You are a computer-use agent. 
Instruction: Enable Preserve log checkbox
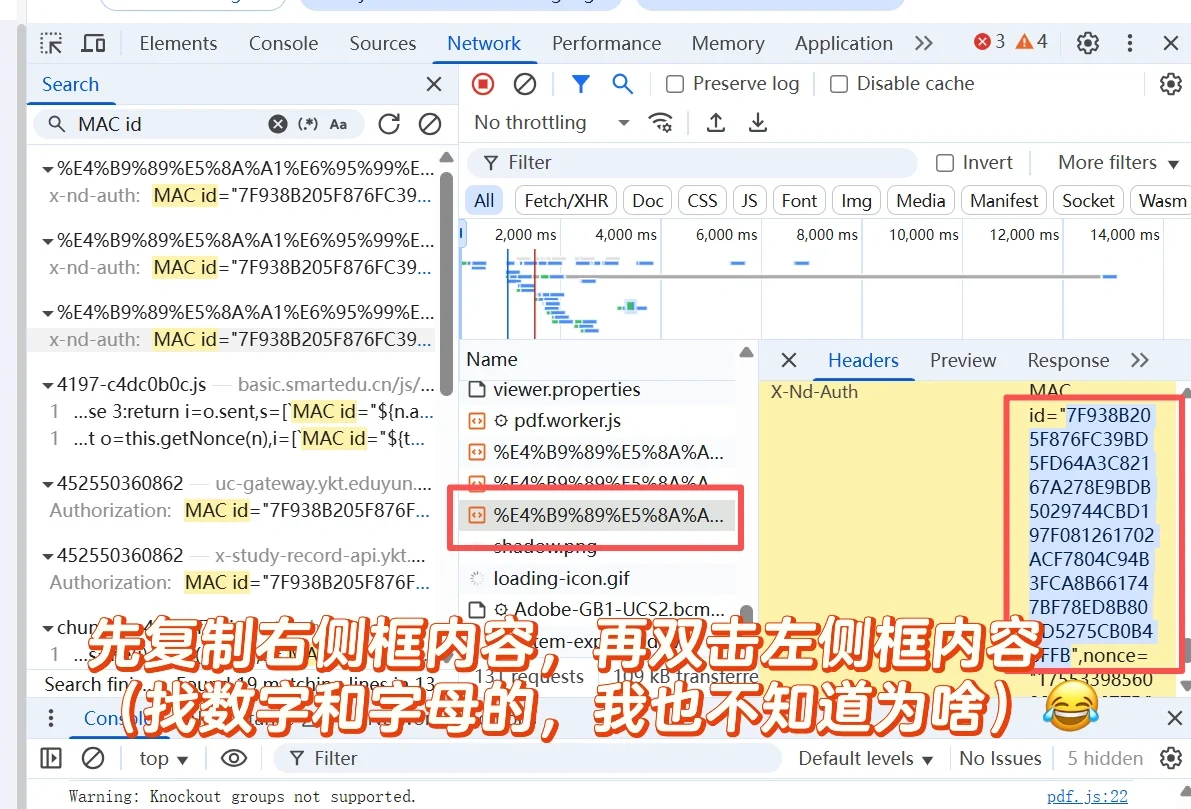[674, 84]
